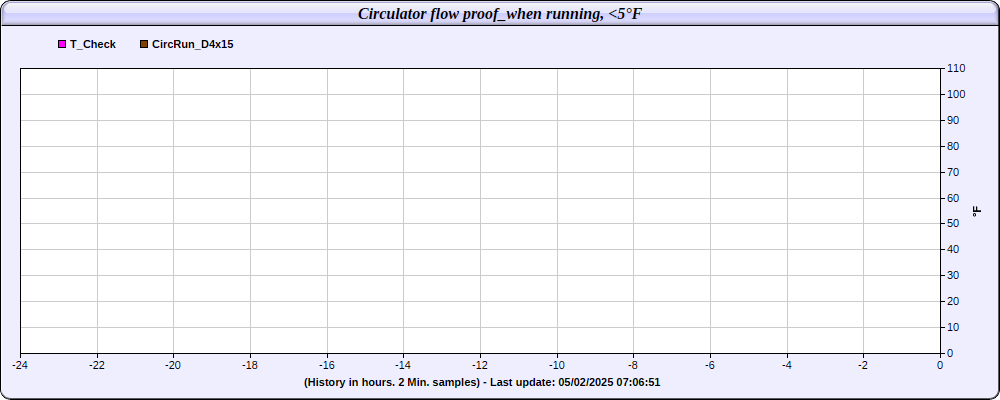Toggle the CircRun_D4x15 series label
Screen dimensions: 1000x400
pos(193,45)
